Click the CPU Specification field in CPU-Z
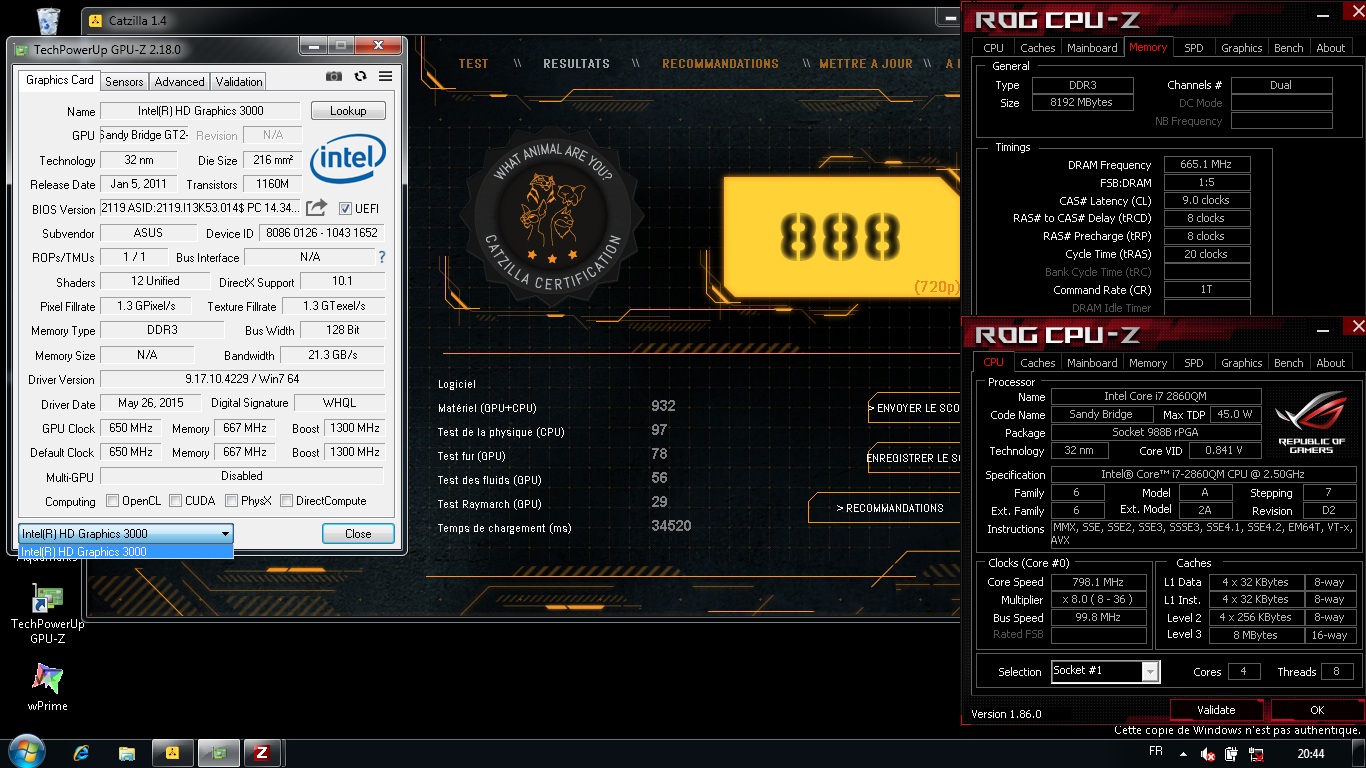The image size is (1366, 768). point(1204,475)
